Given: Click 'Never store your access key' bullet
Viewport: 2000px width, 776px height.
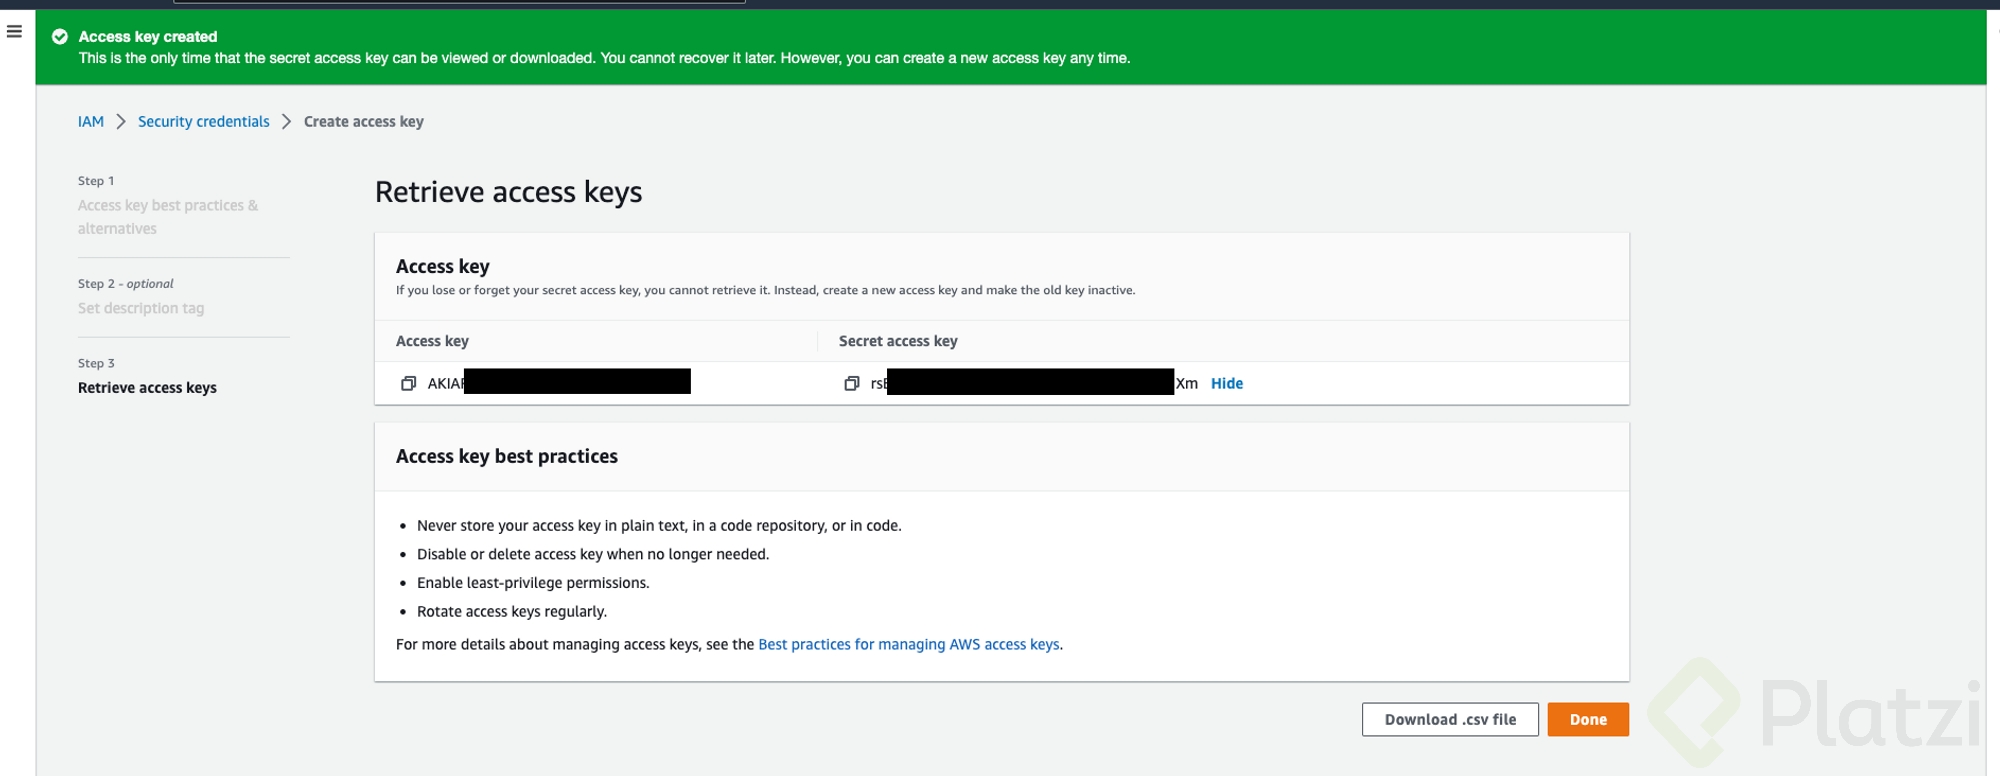Looking at the screenshot, I should 659,526.
